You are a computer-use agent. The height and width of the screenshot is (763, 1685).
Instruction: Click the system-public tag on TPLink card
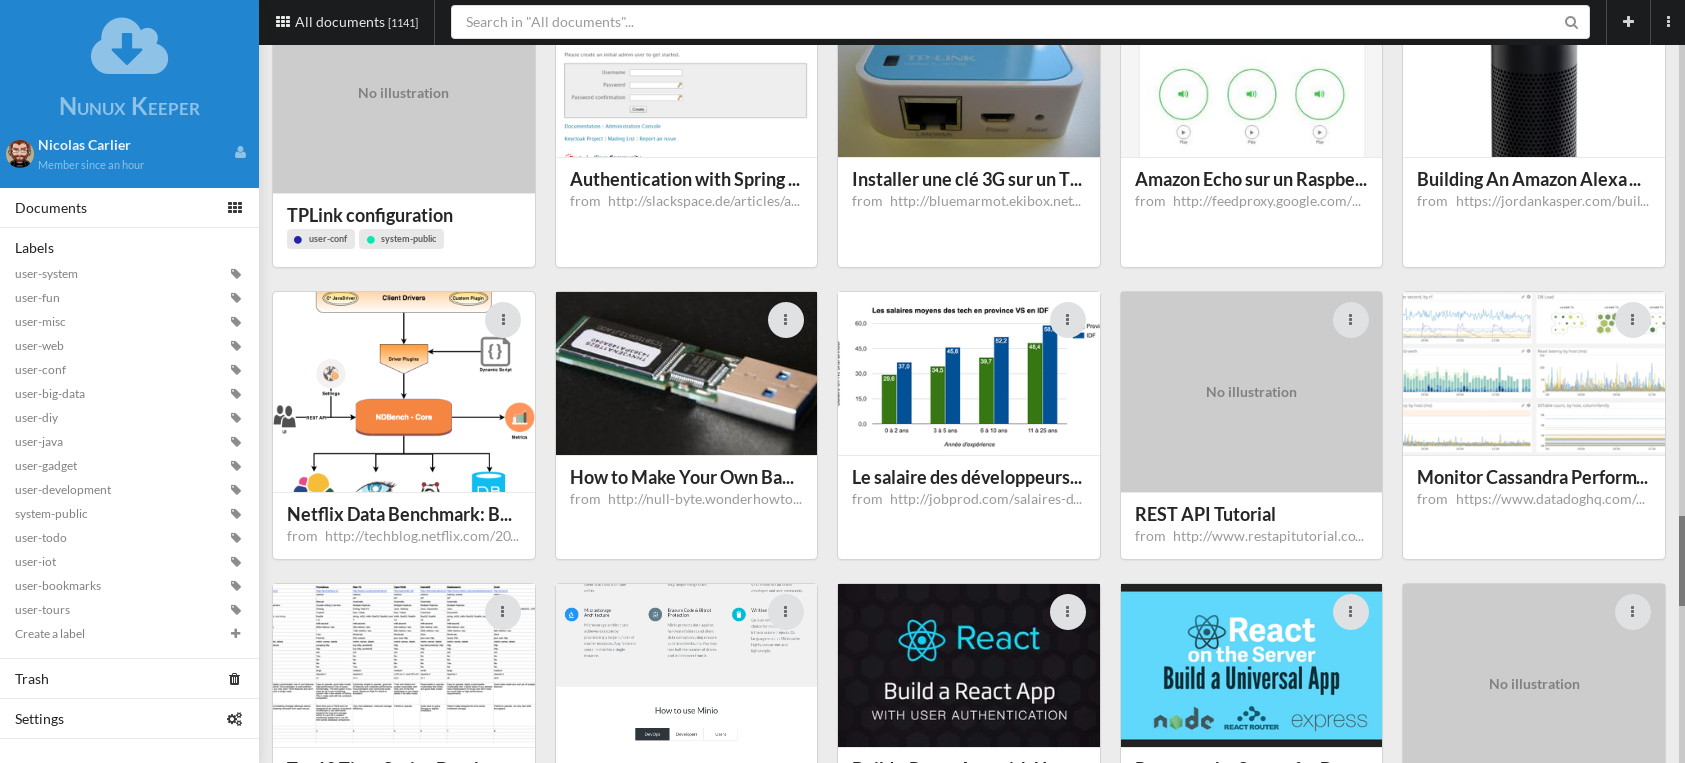pos(401,239)
